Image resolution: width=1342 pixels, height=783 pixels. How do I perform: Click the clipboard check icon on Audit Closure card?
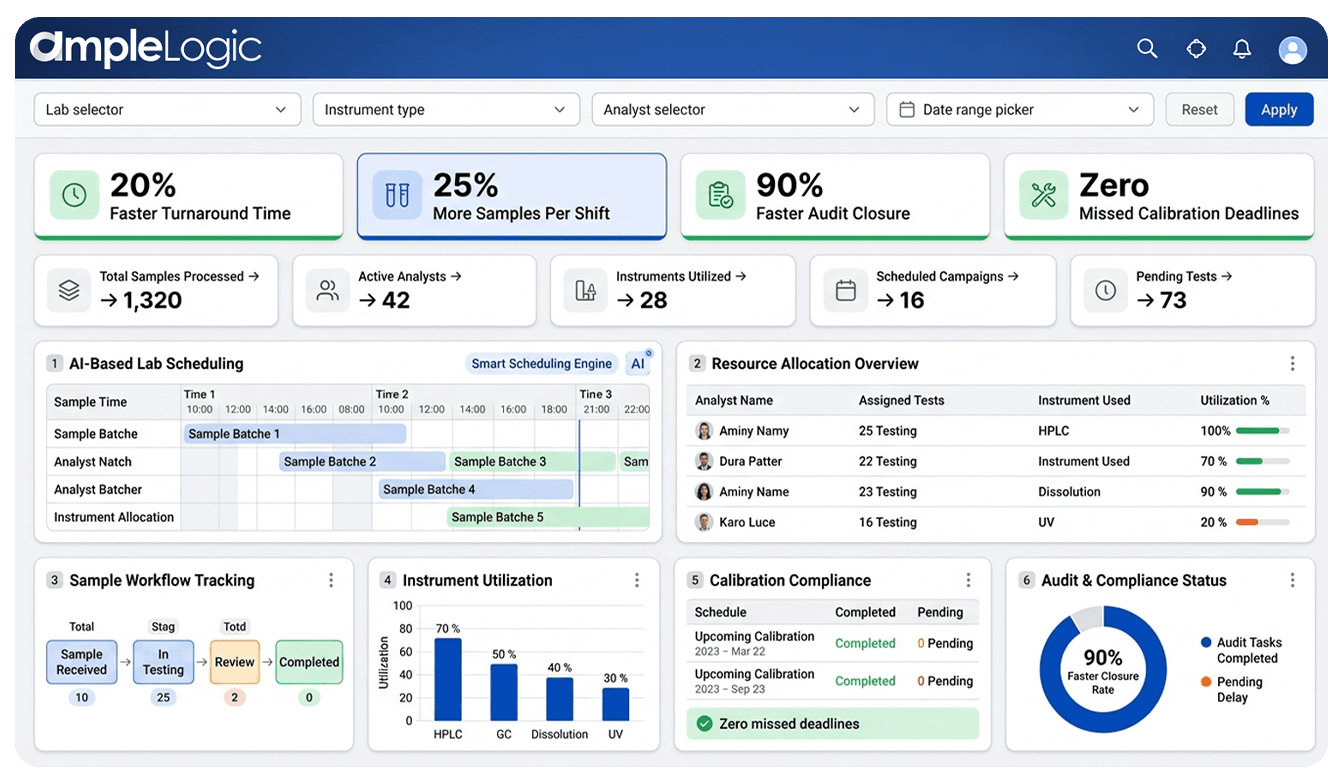pyautogui.click(x=720, y=195)
